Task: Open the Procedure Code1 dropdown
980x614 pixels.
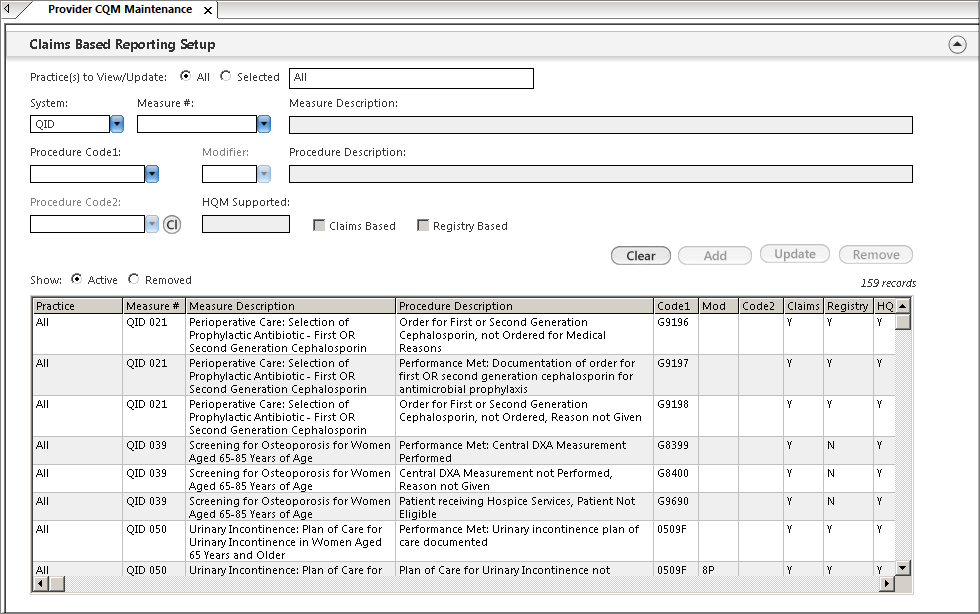Action: point(152,174)
